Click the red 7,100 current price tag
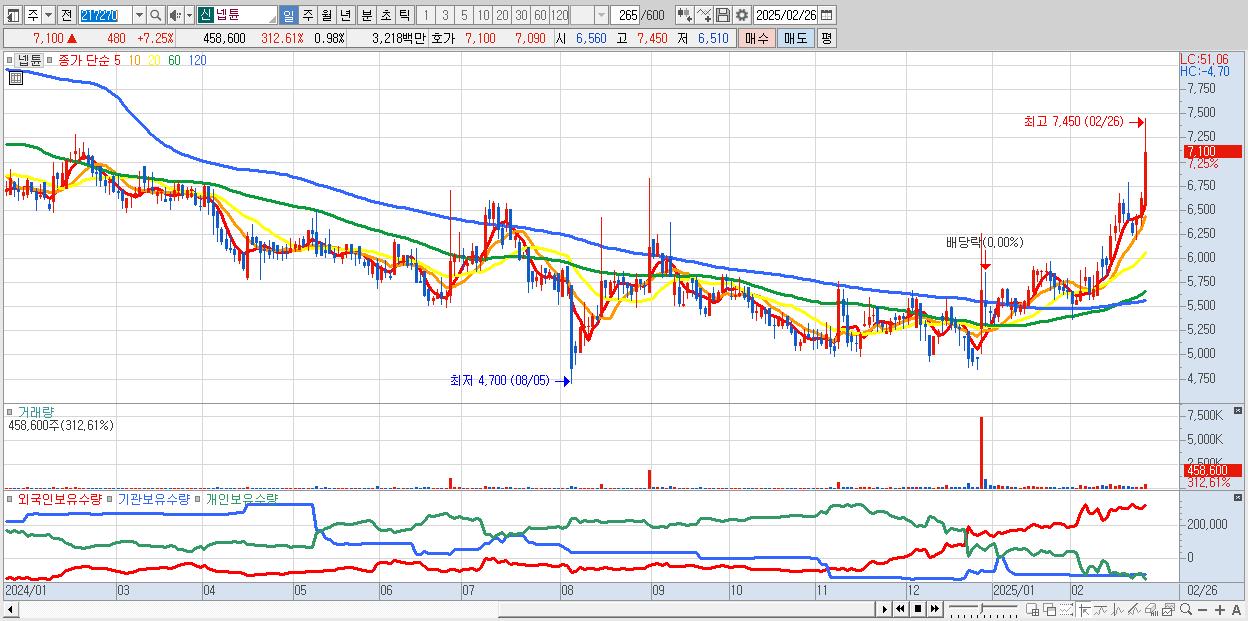This screenshot has width=1248, height=621. 1212,151
